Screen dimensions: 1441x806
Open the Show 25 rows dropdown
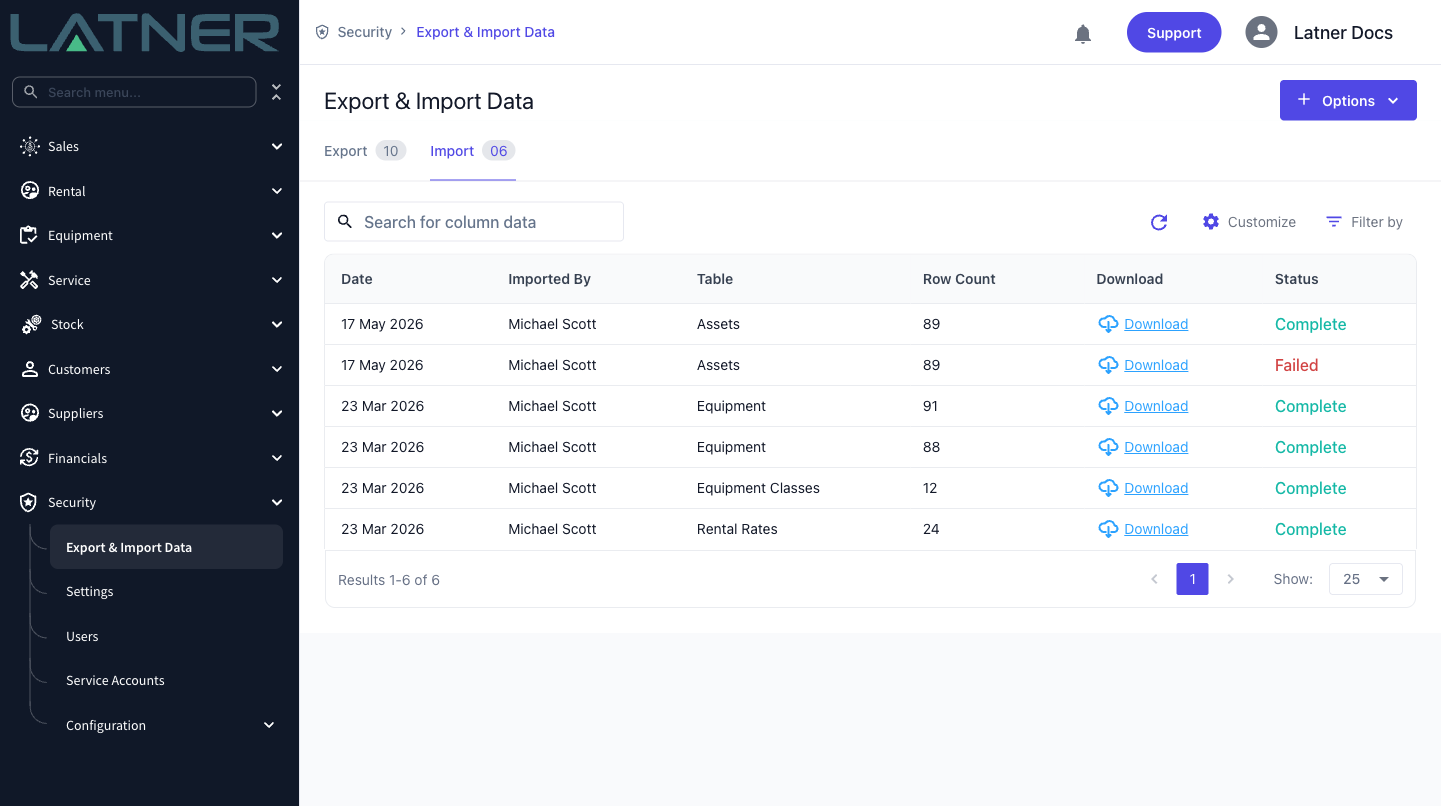[x=1365, y=579]
